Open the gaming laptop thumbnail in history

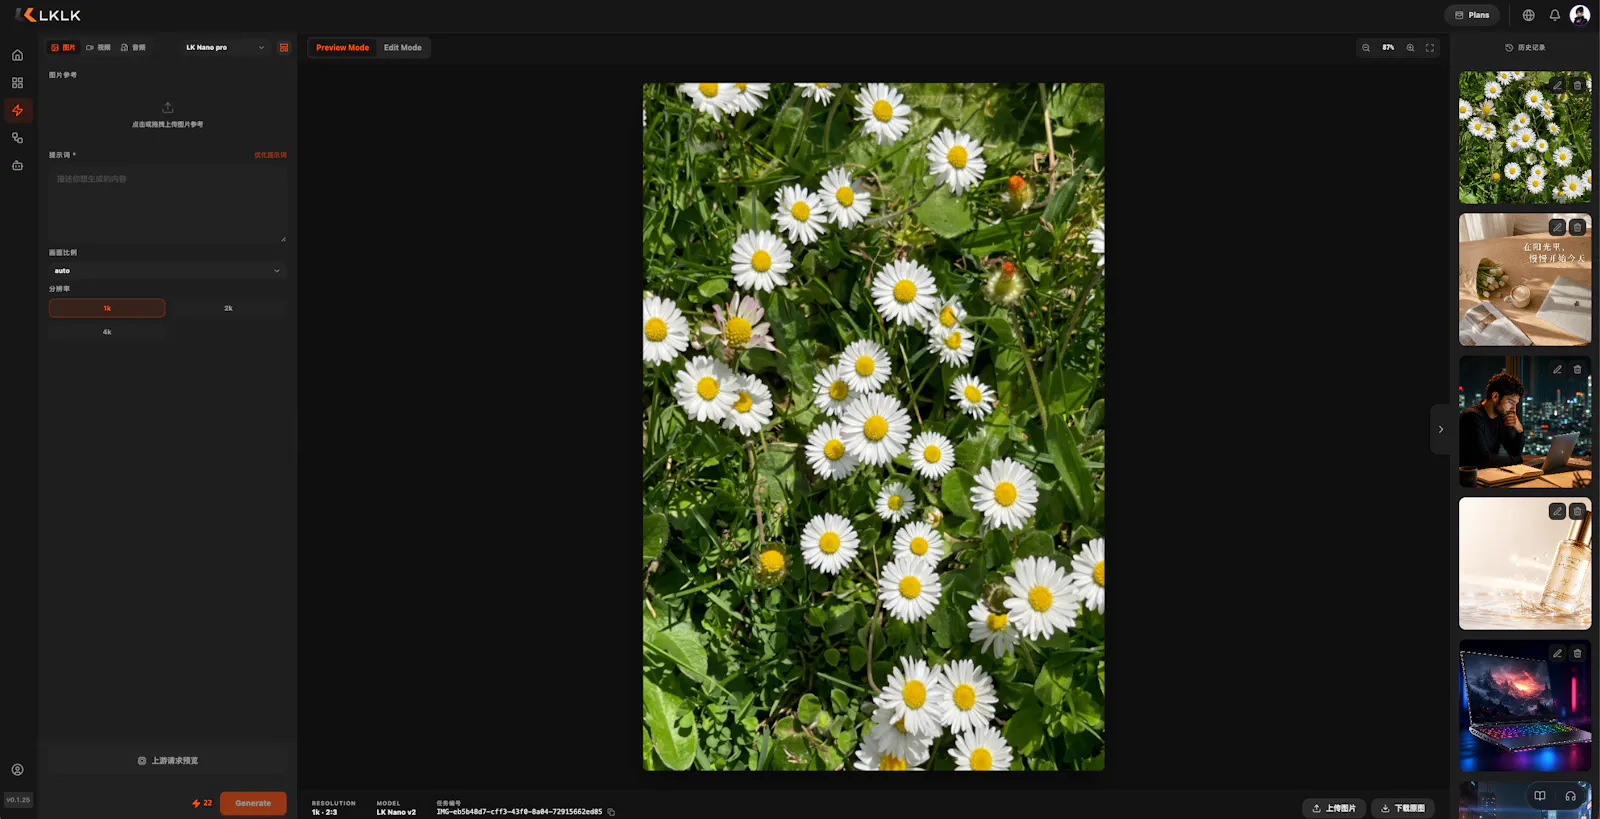[1525, 706]
